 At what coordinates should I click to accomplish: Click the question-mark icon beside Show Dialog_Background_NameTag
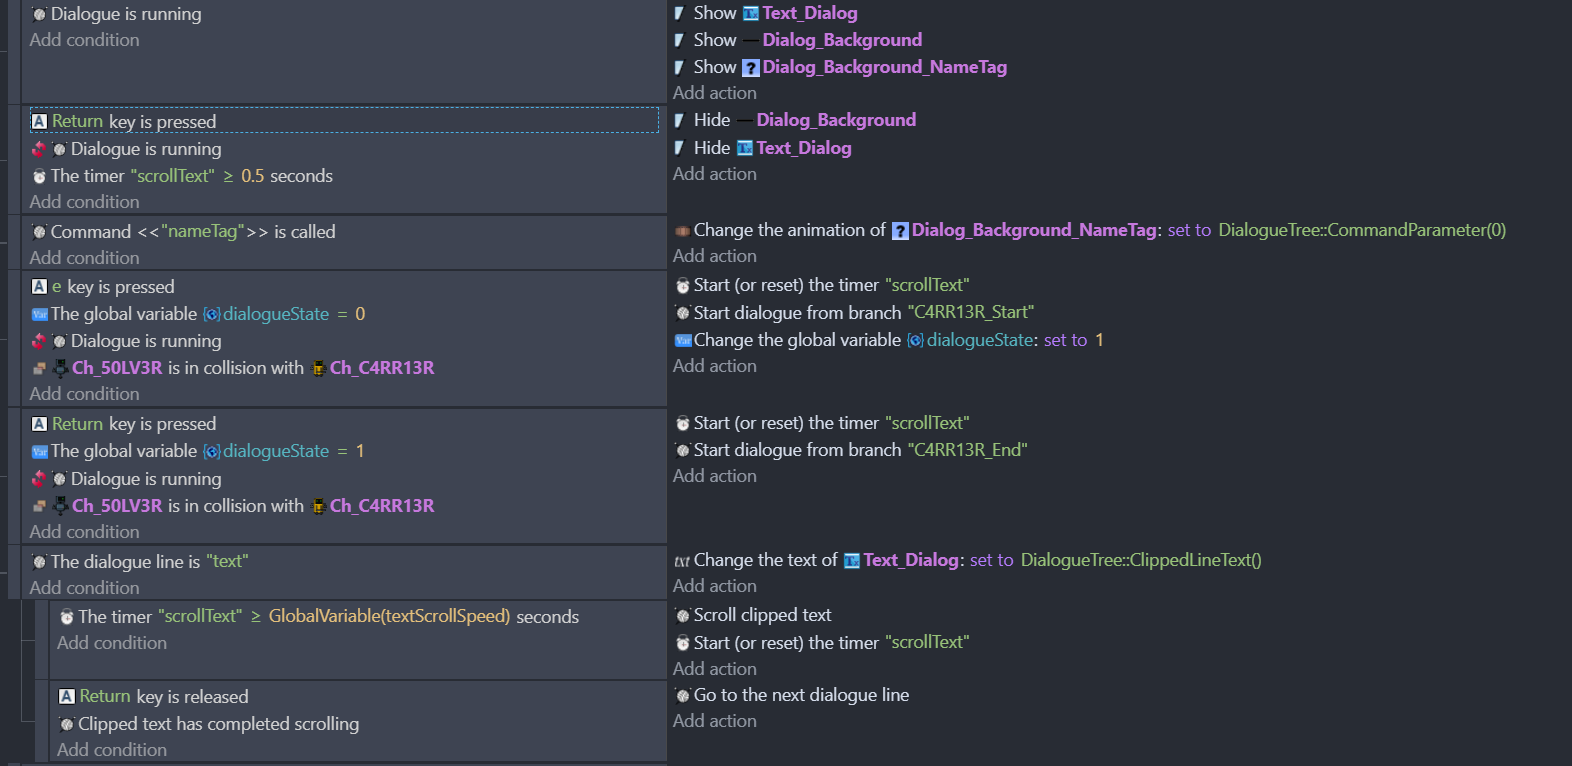coord(750,68)
